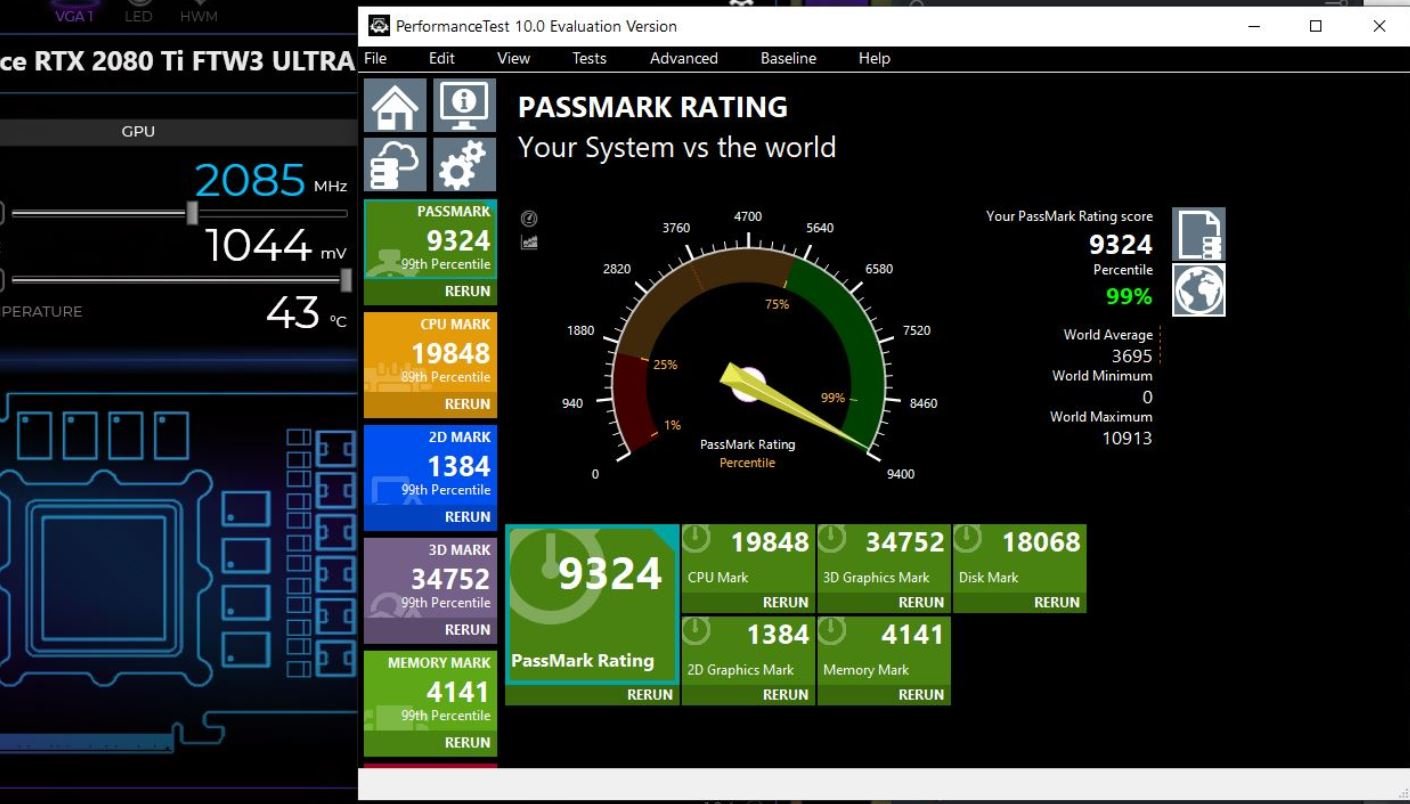Click RERUN on the 3D Graphics Mark tile
Viewport: 1410px width, 804px height.
click(921, 603)
